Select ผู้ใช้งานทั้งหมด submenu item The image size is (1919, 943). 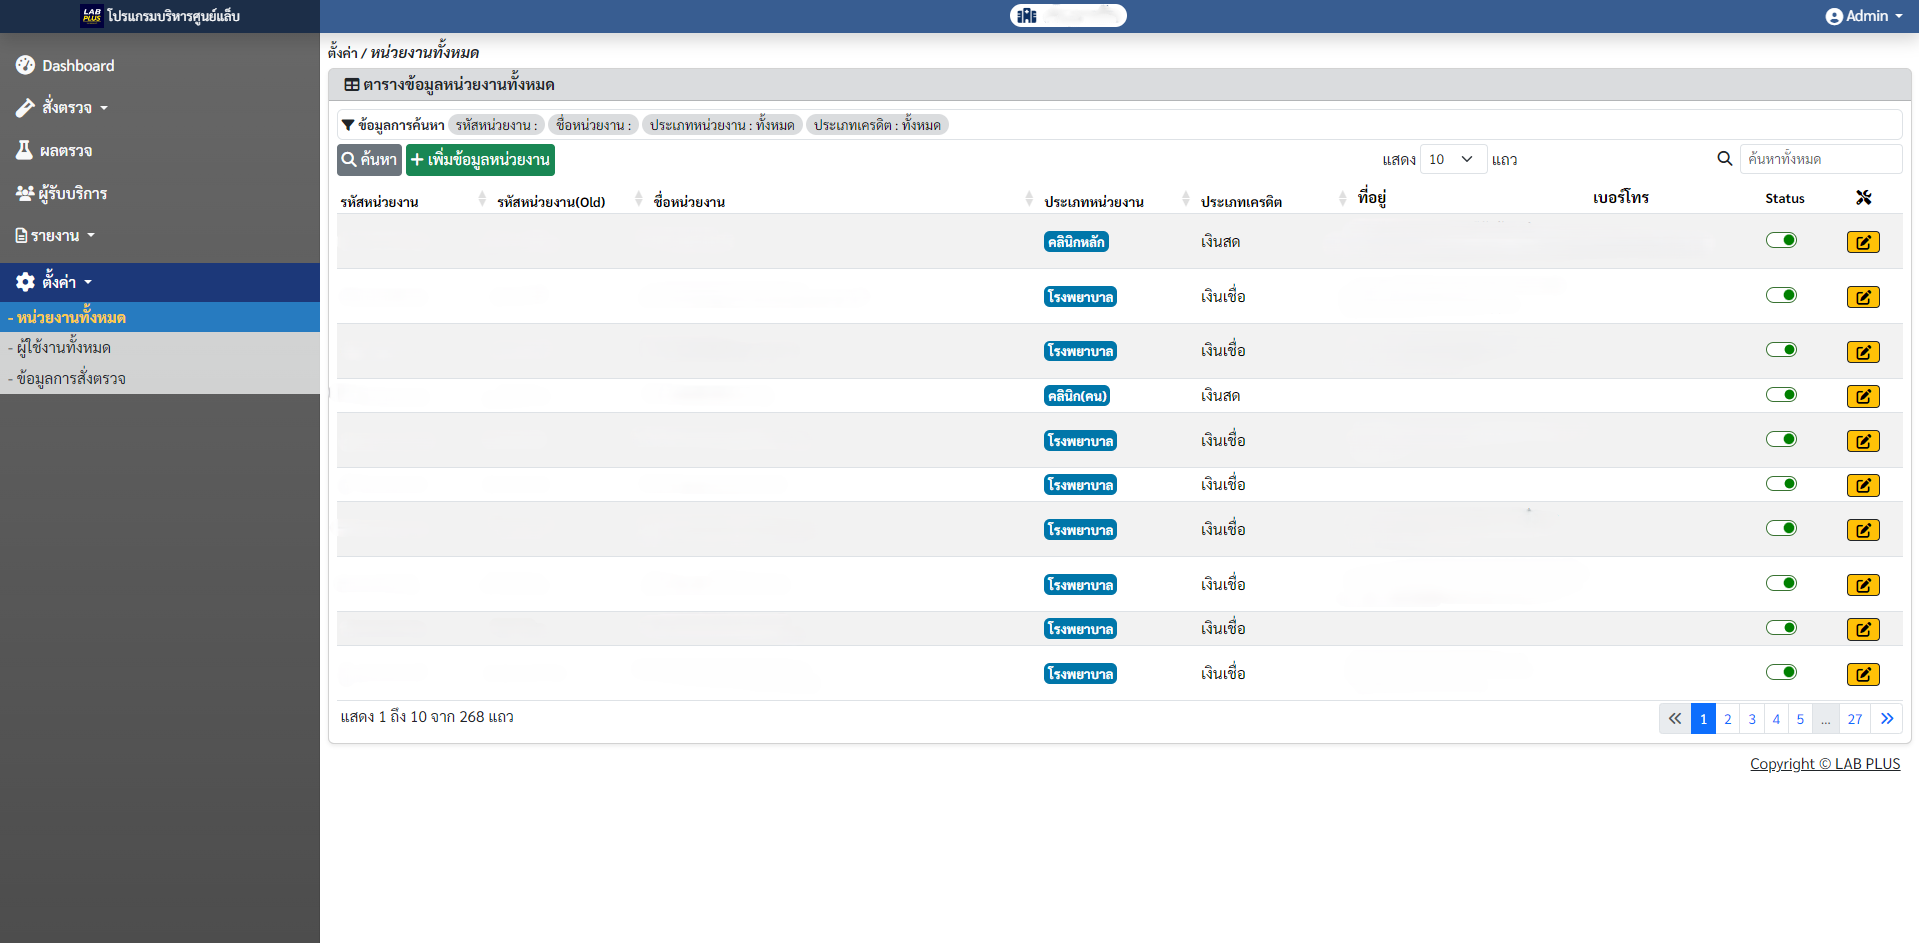pos(64,348)
